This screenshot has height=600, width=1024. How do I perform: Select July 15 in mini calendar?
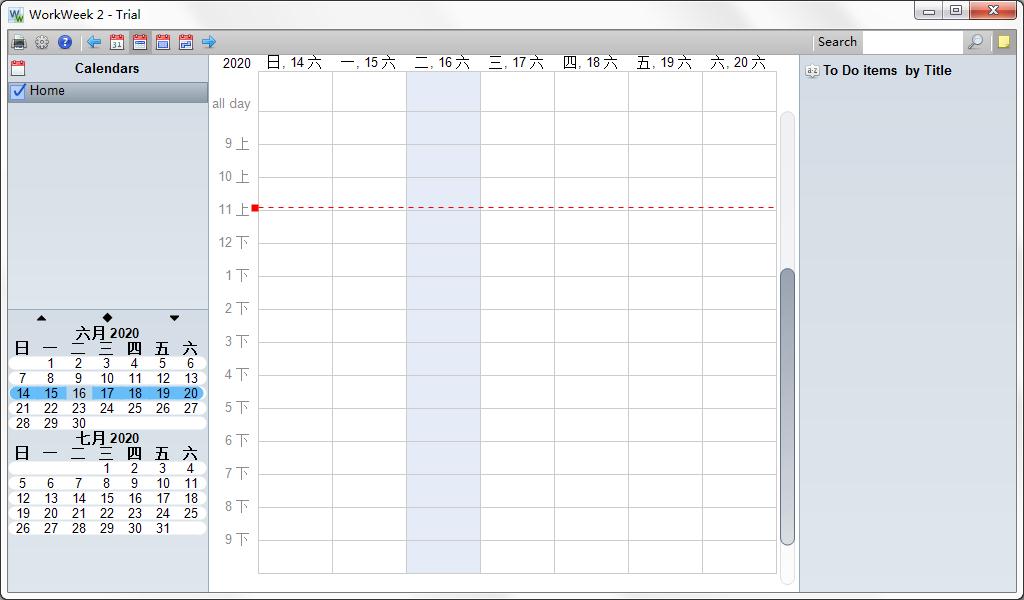tap(107, 498)
